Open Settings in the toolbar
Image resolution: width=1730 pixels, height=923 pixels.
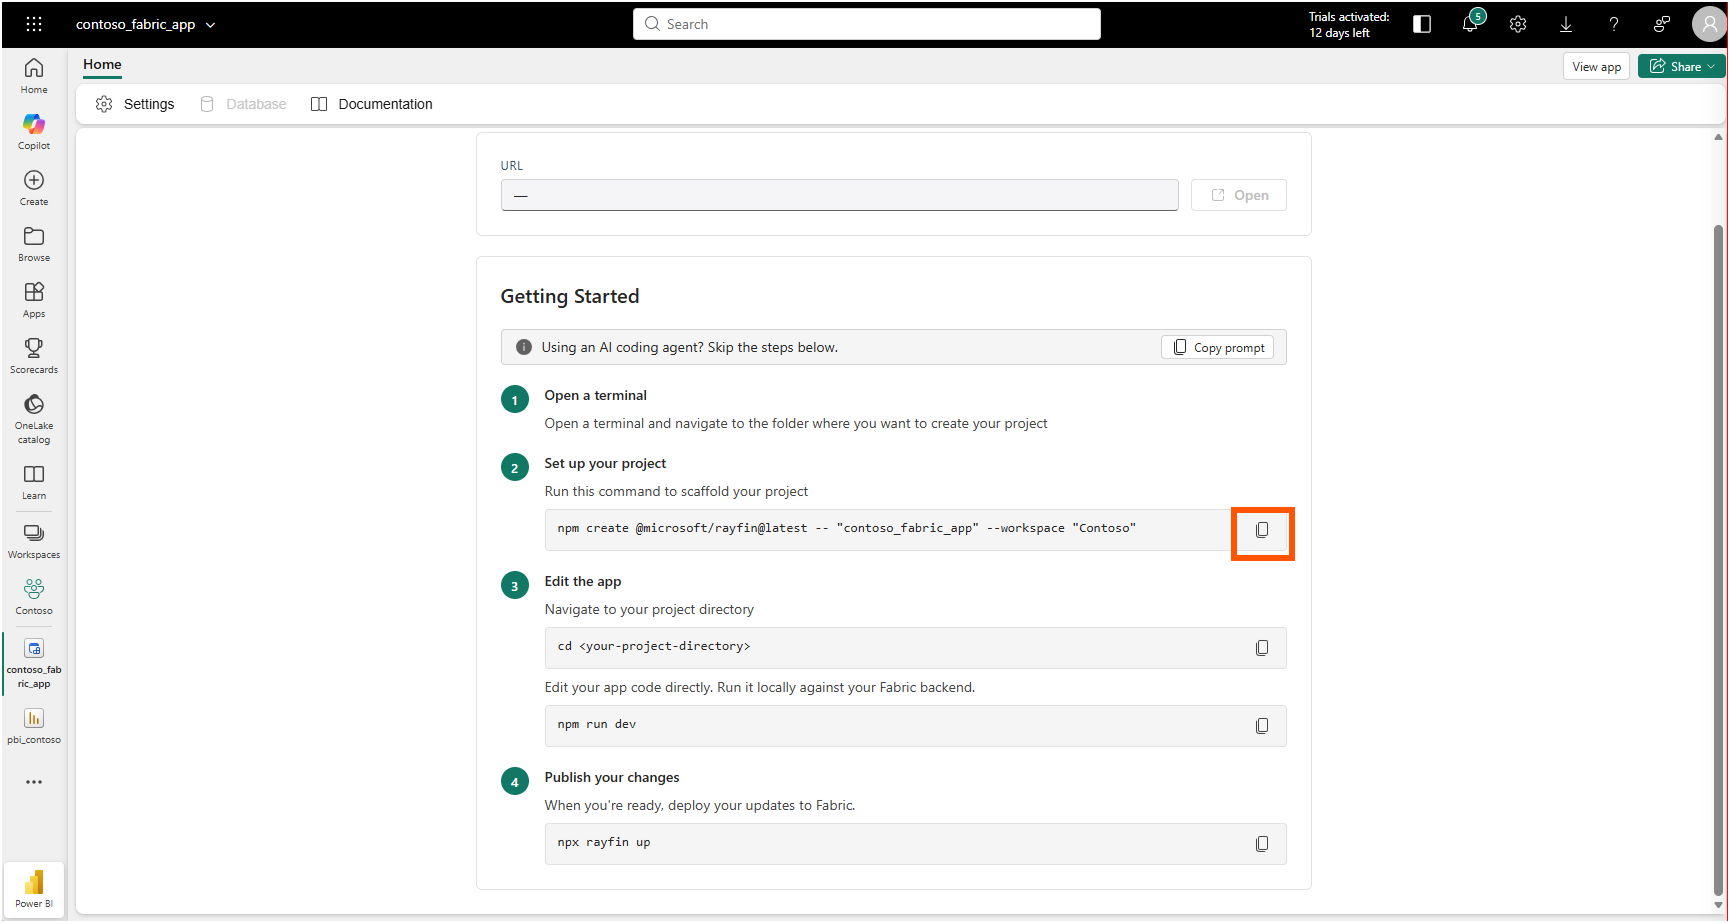pos(135,104)
